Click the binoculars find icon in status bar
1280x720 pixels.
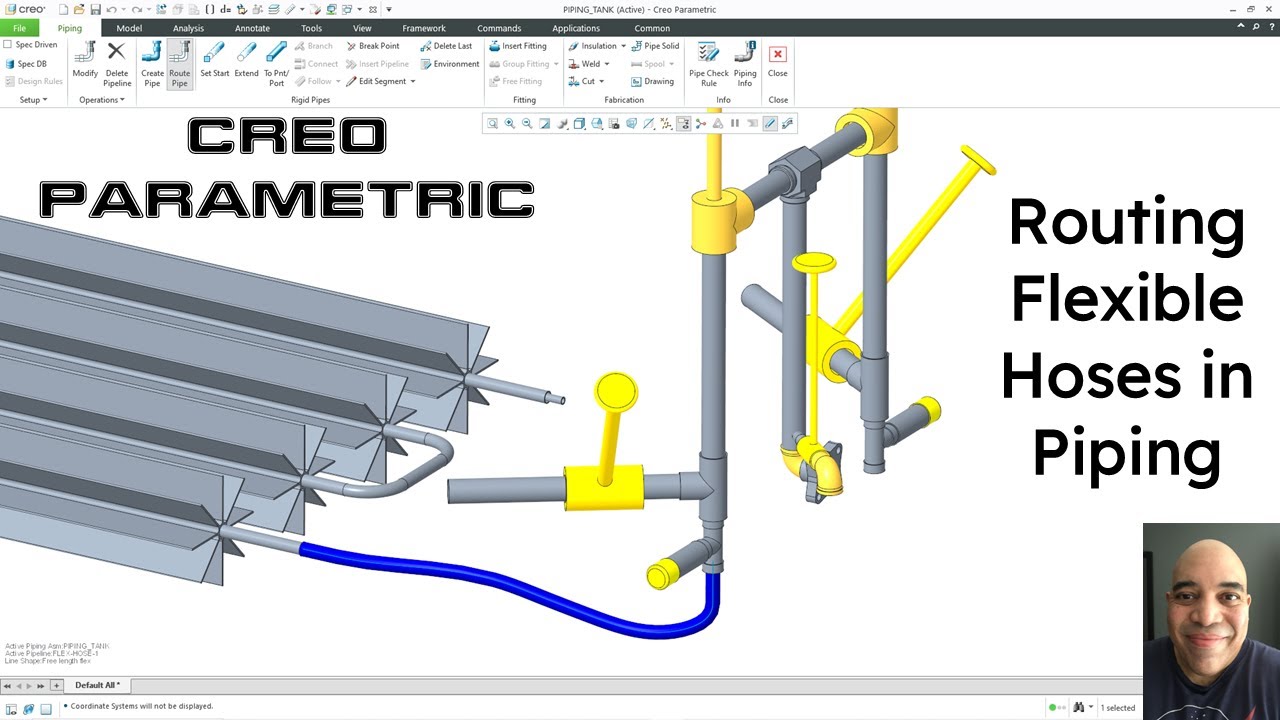pos(1078,707)
